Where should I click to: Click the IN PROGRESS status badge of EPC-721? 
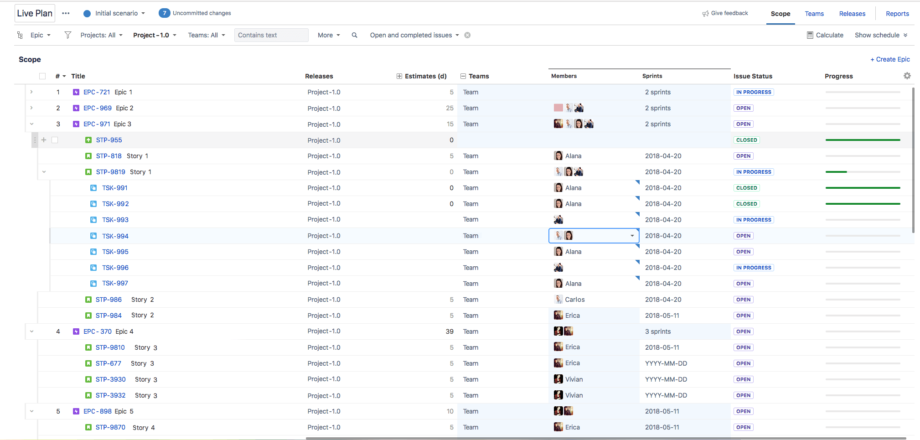point(753,92)
